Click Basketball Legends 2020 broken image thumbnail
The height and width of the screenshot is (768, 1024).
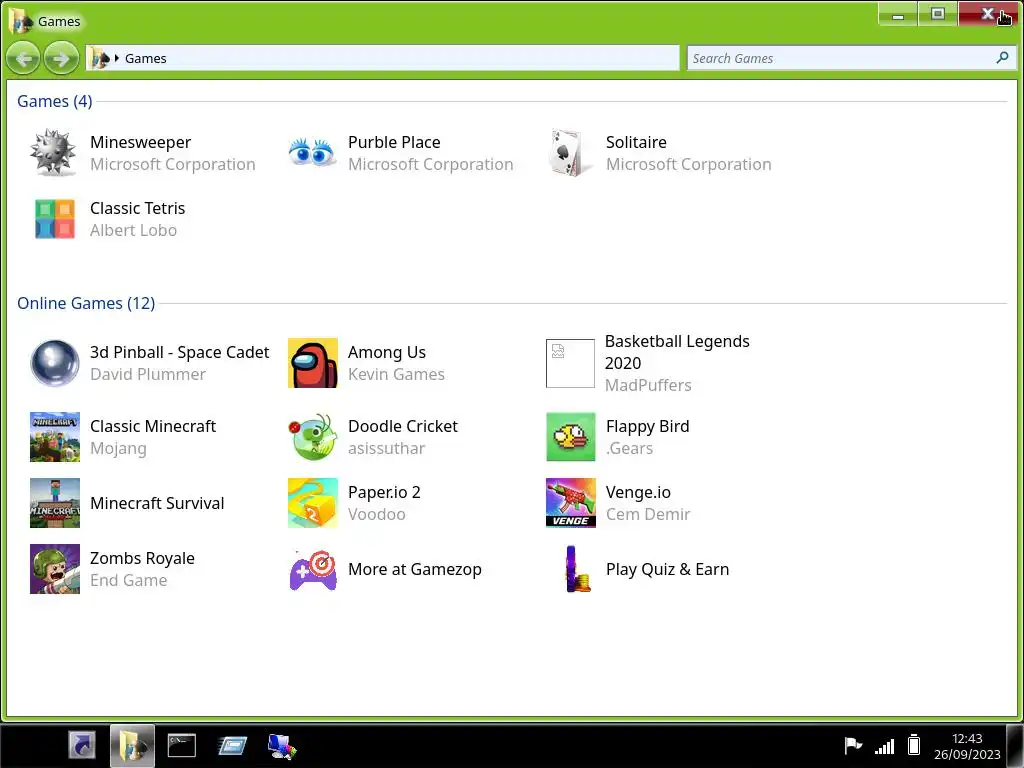pos(570,363)
